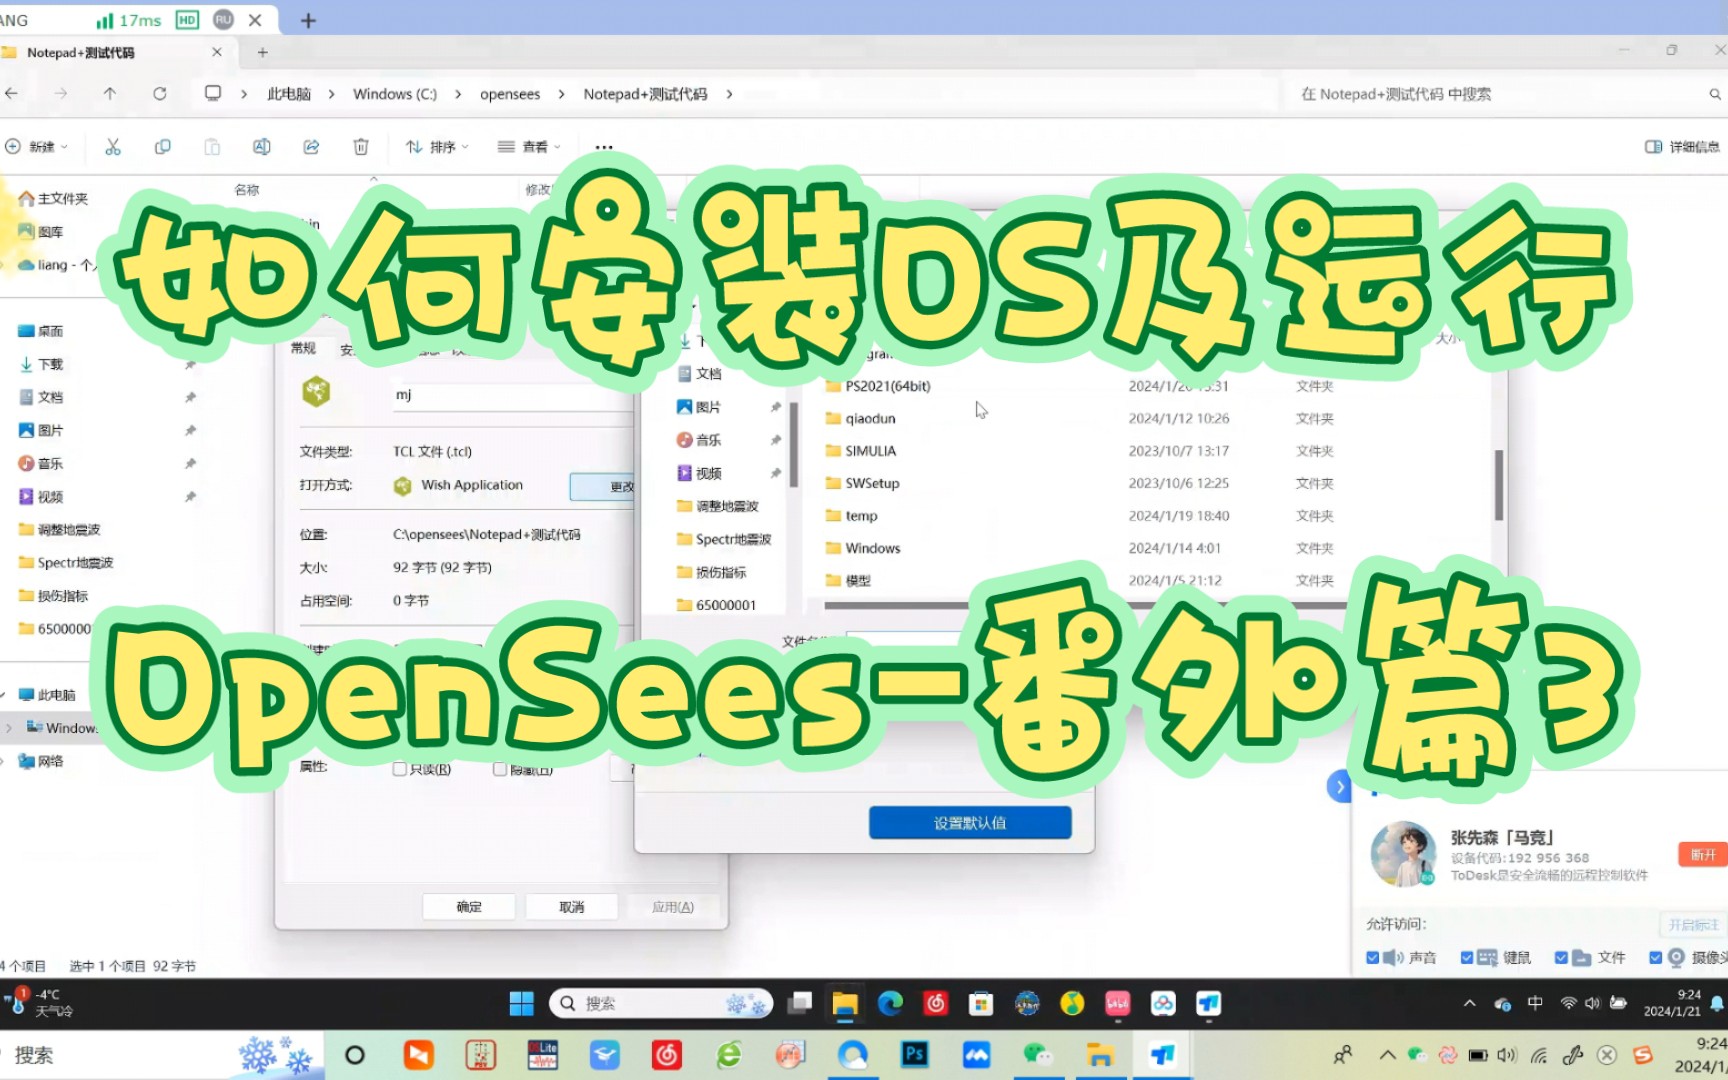Click the remote taskbar 搜索 search box

click(661, 1003)
